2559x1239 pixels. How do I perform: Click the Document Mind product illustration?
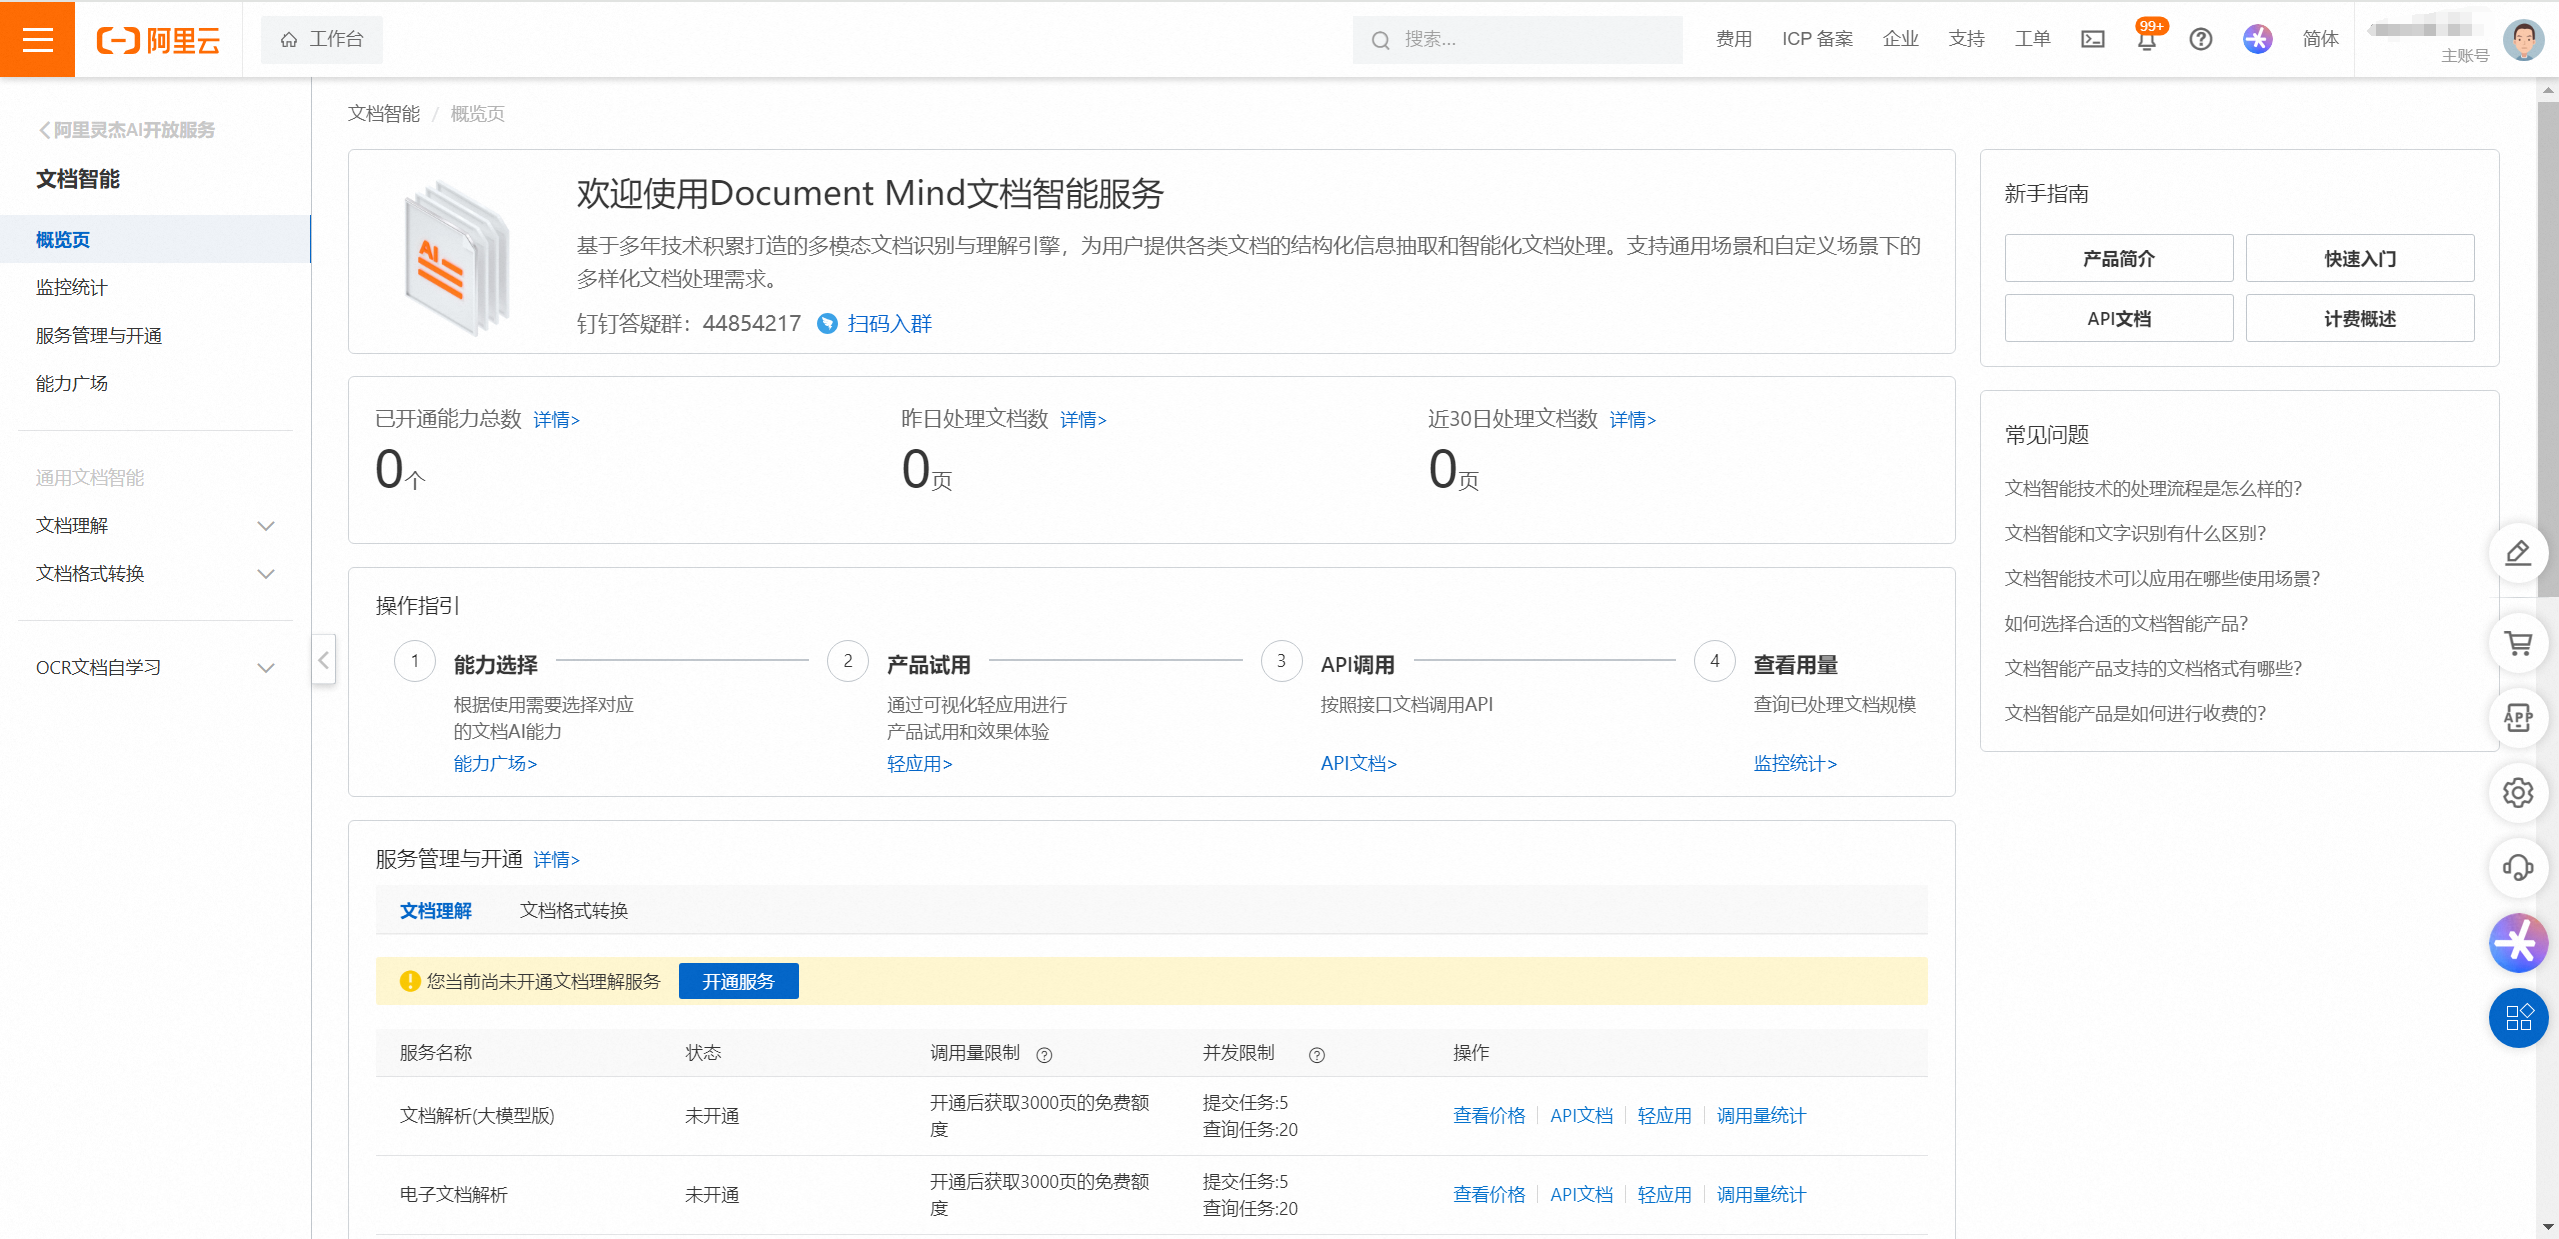coord(457,257)
